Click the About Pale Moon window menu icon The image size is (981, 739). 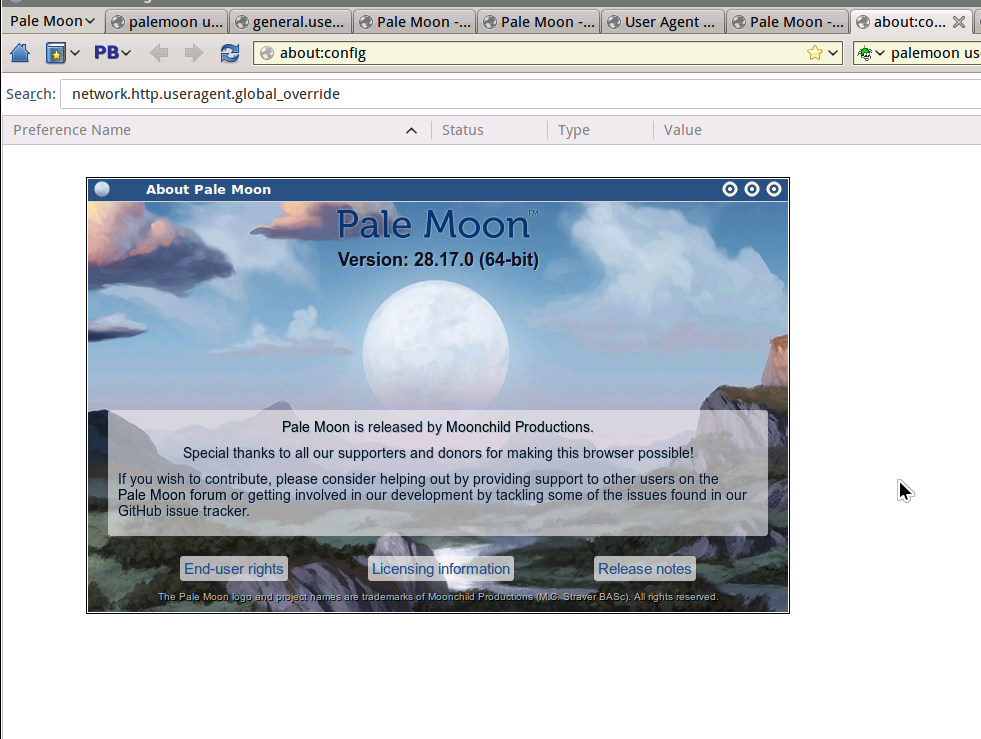click(x=102, y=189)
